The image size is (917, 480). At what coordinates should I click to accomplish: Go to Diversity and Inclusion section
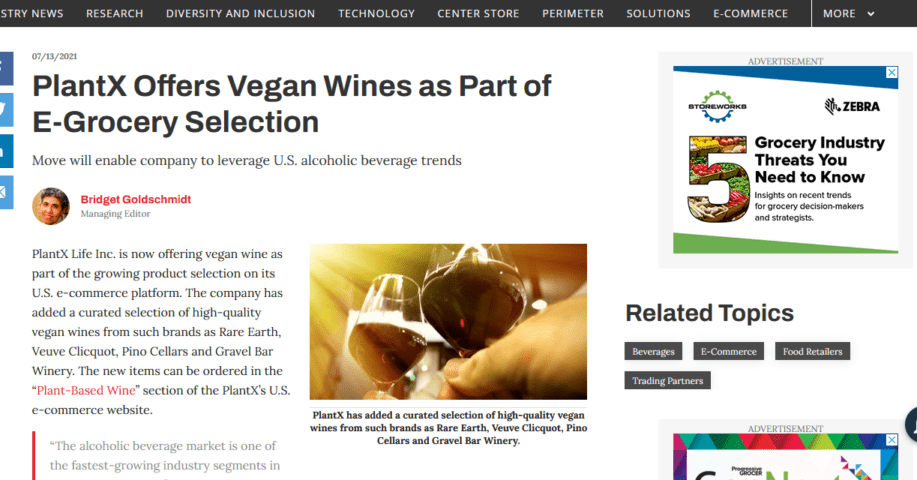(x=240, y=13)
